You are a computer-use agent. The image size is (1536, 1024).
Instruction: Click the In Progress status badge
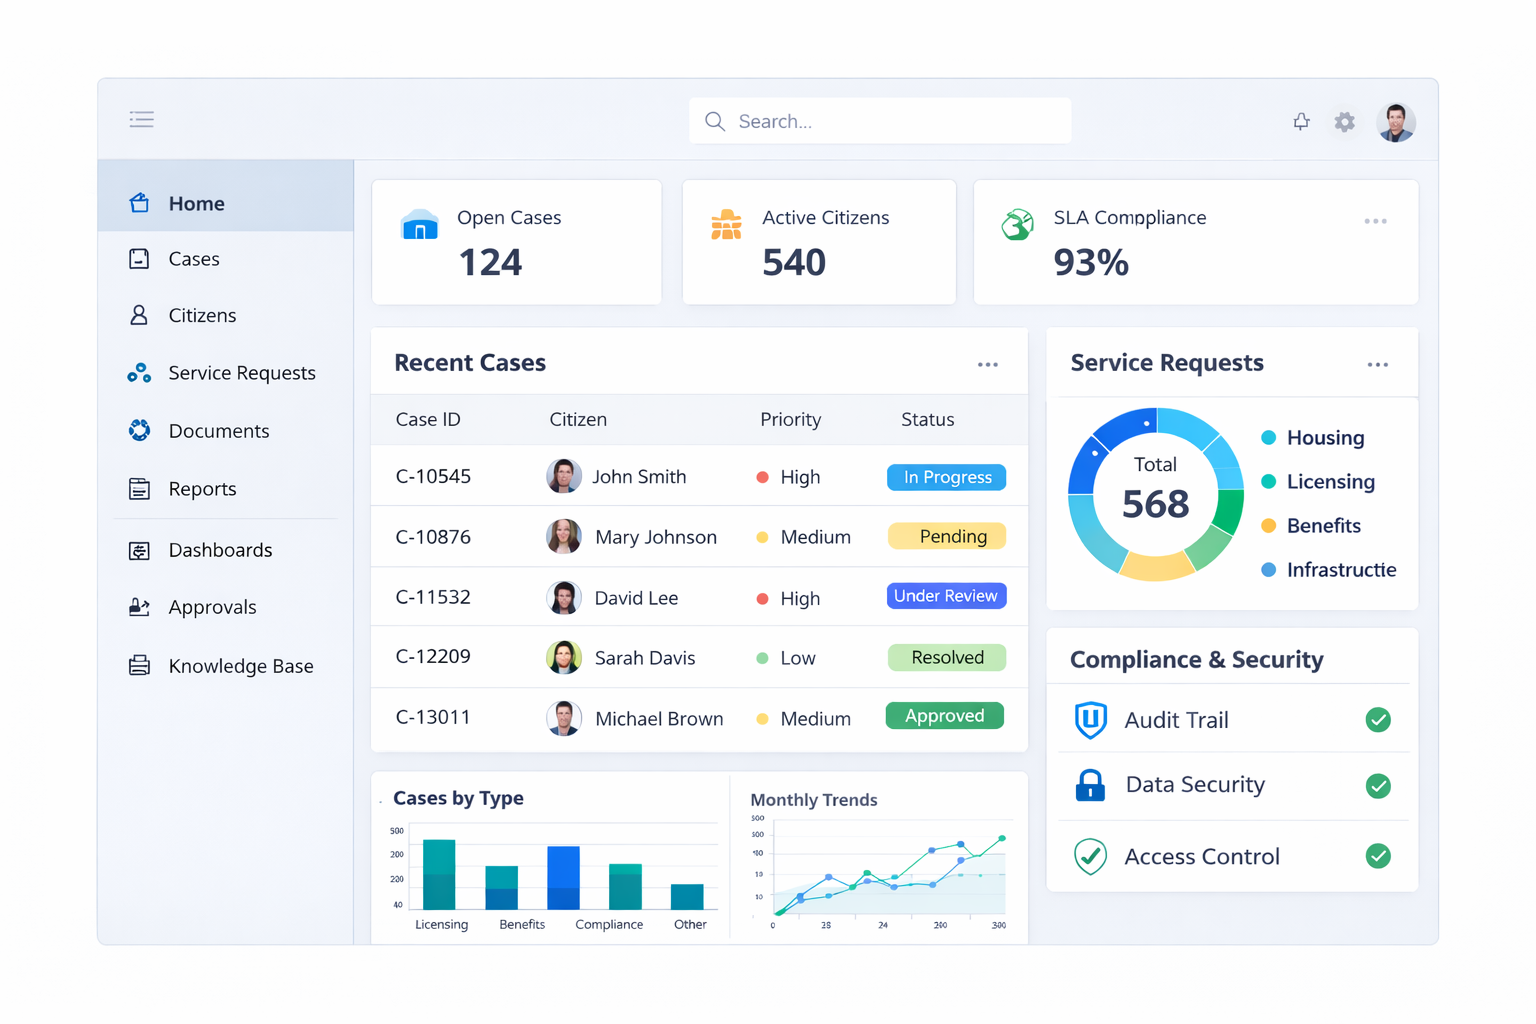click(x=946, y=477)
